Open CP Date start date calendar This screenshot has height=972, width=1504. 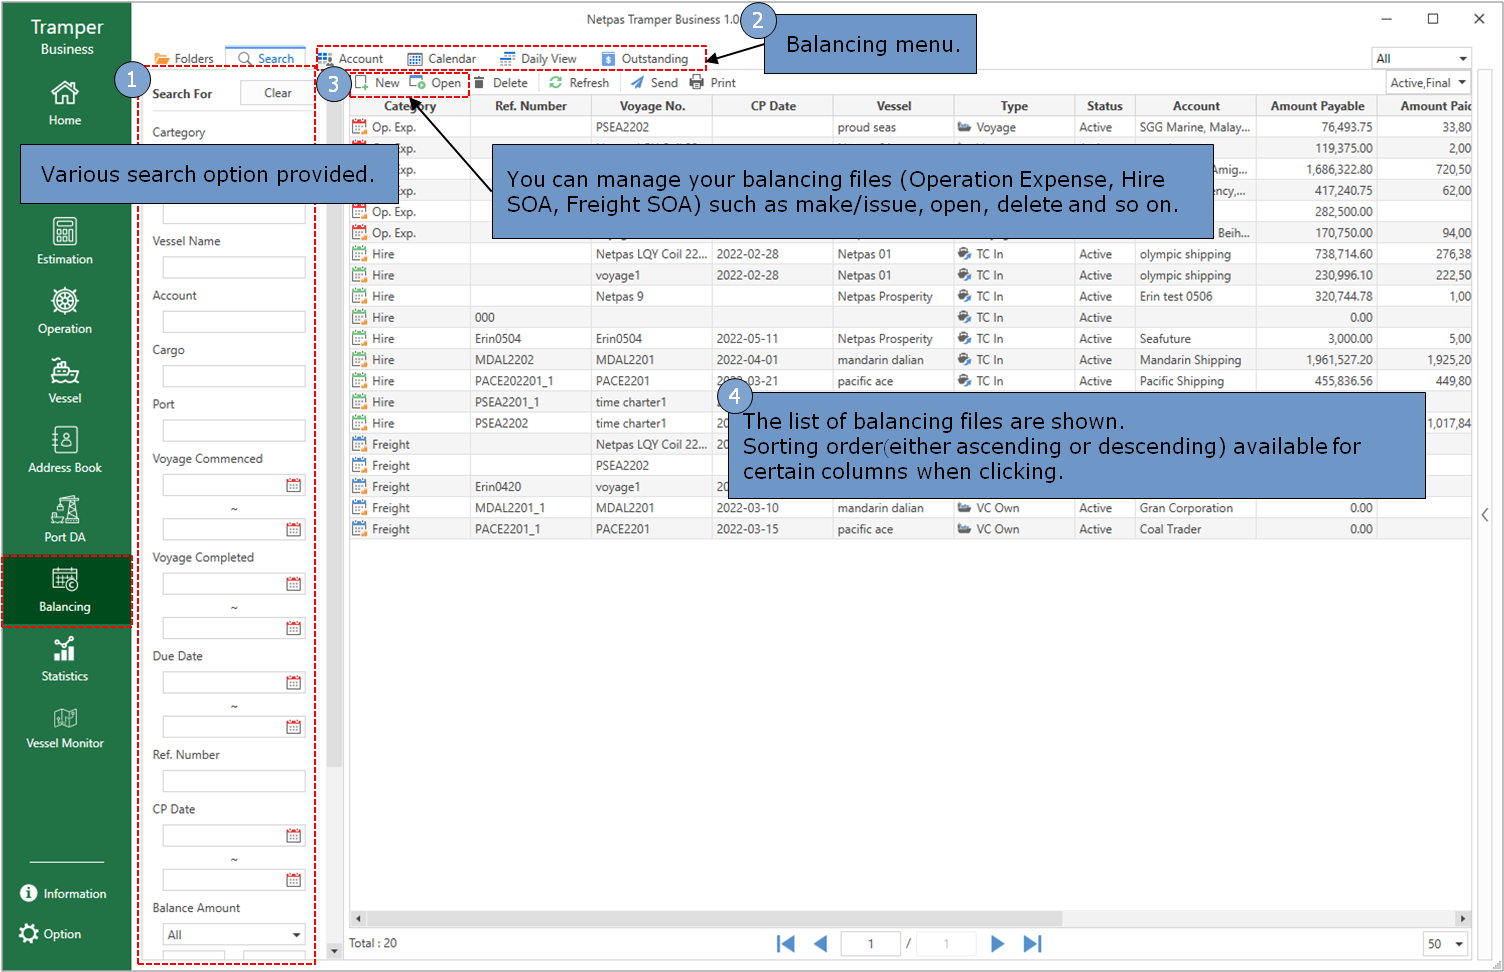point(293,835)
